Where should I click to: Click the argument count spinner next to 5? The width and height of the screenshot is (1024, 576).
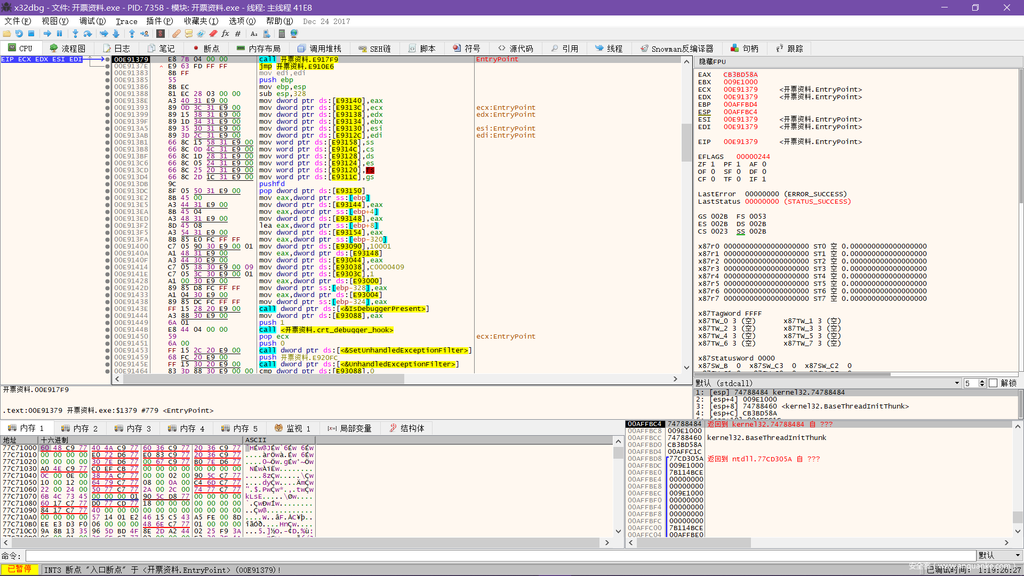pos(982,383)
